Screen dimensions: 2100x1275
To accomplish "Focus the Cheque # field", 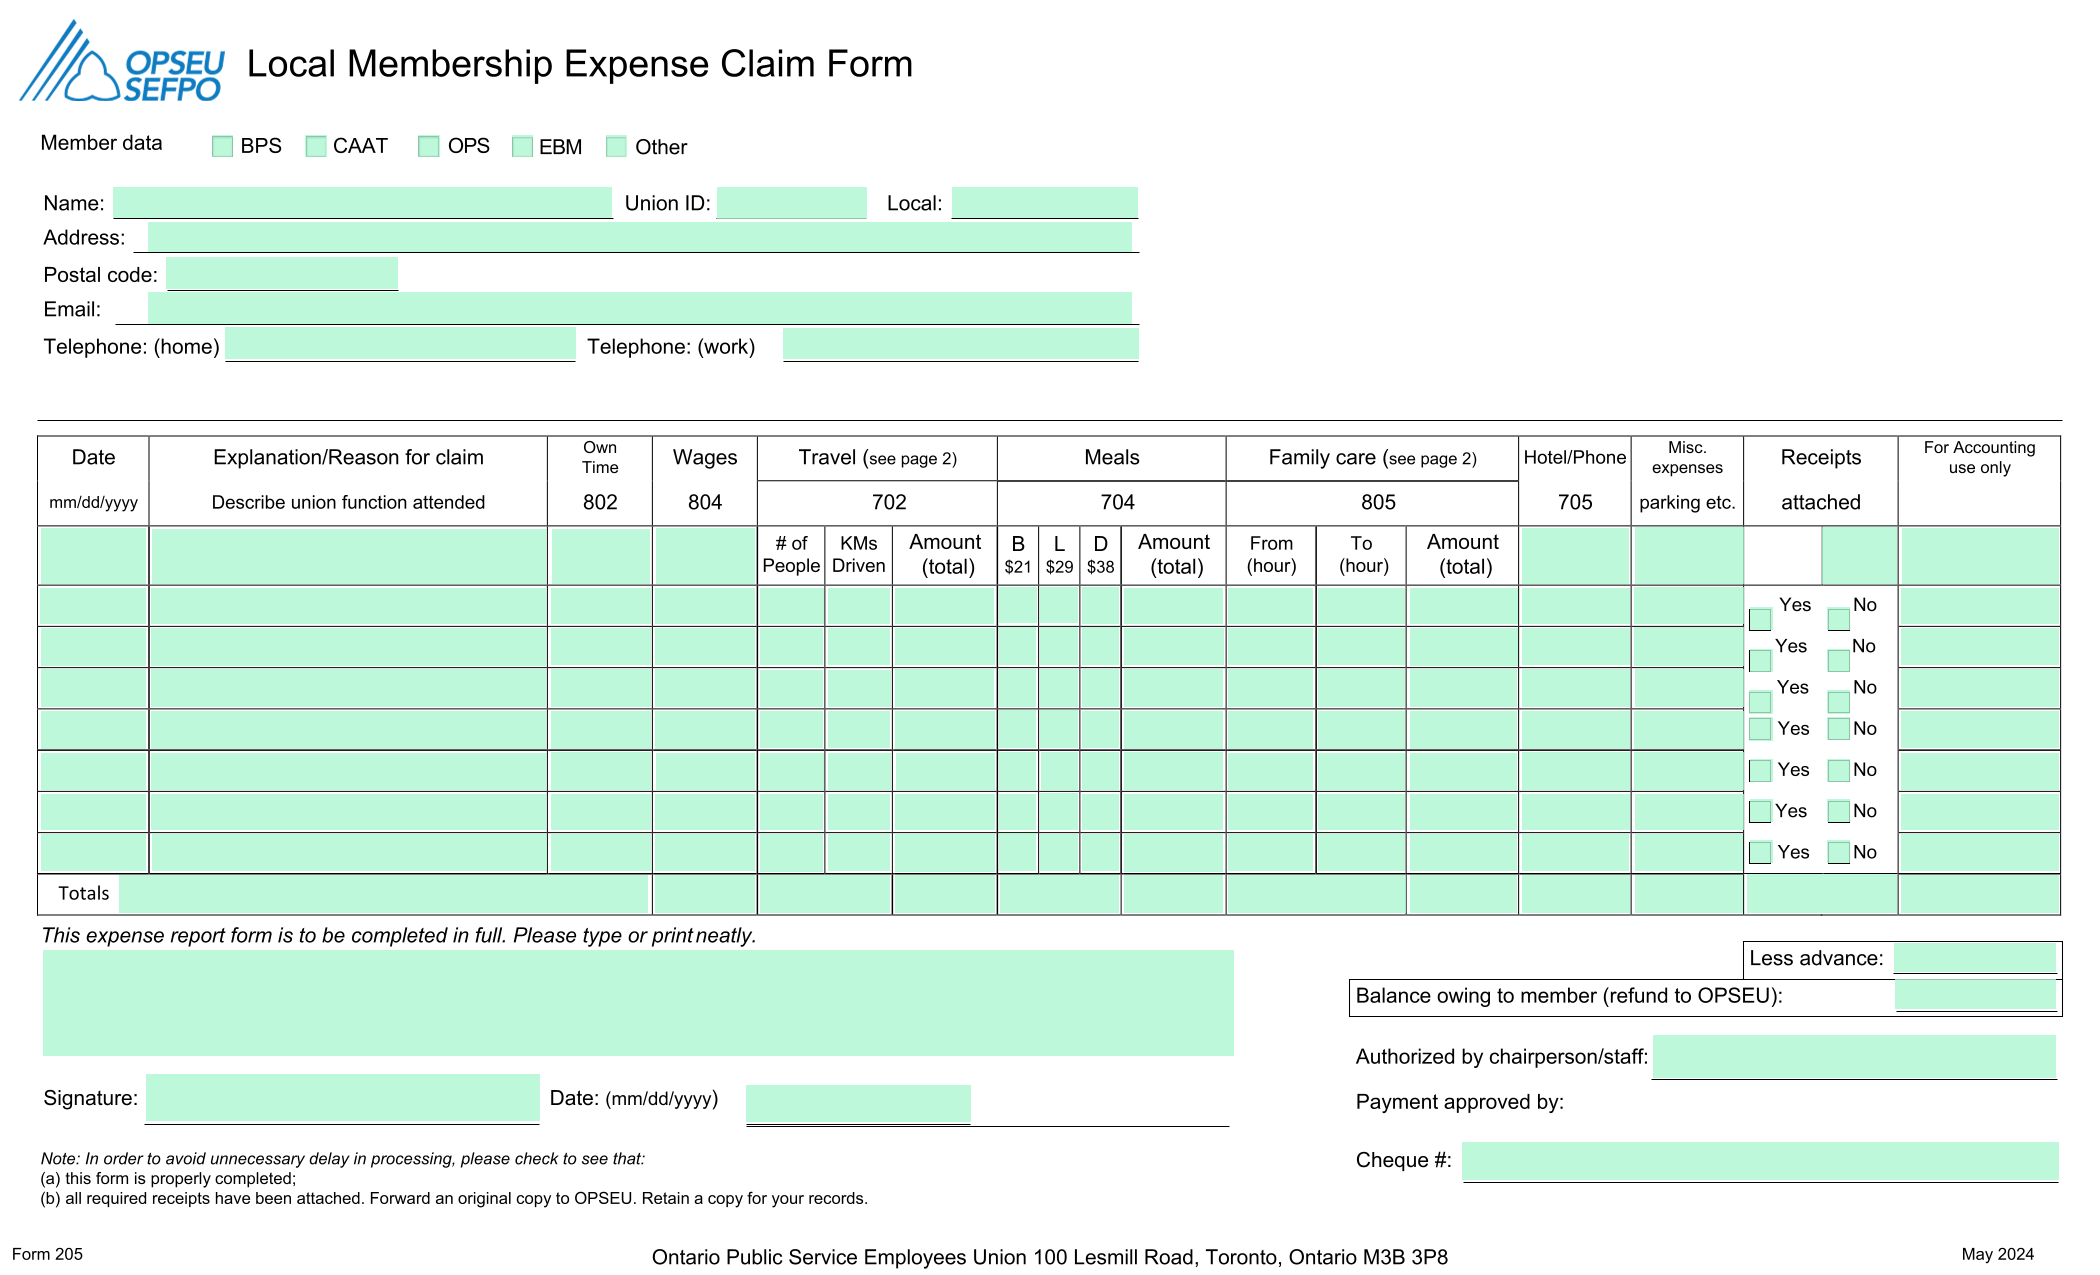I will click(x=1760, y=1161).
